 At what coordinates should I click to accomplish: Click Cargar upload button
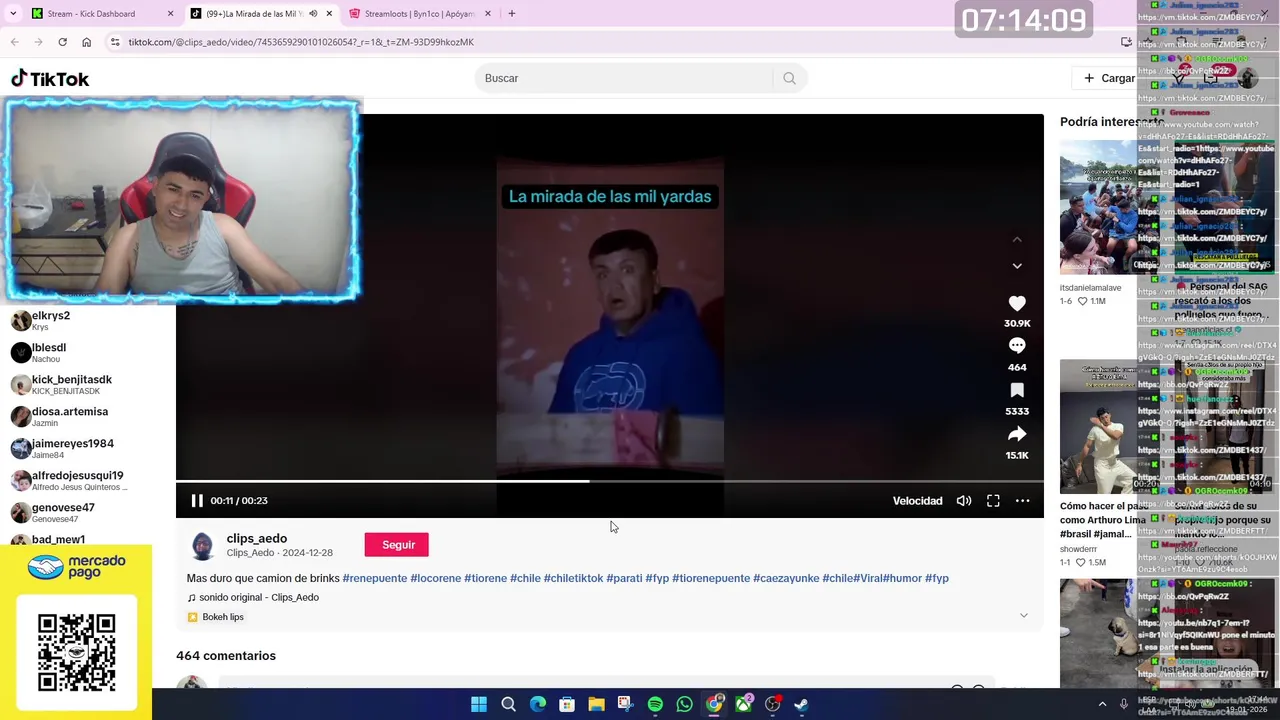(1110, 78)
